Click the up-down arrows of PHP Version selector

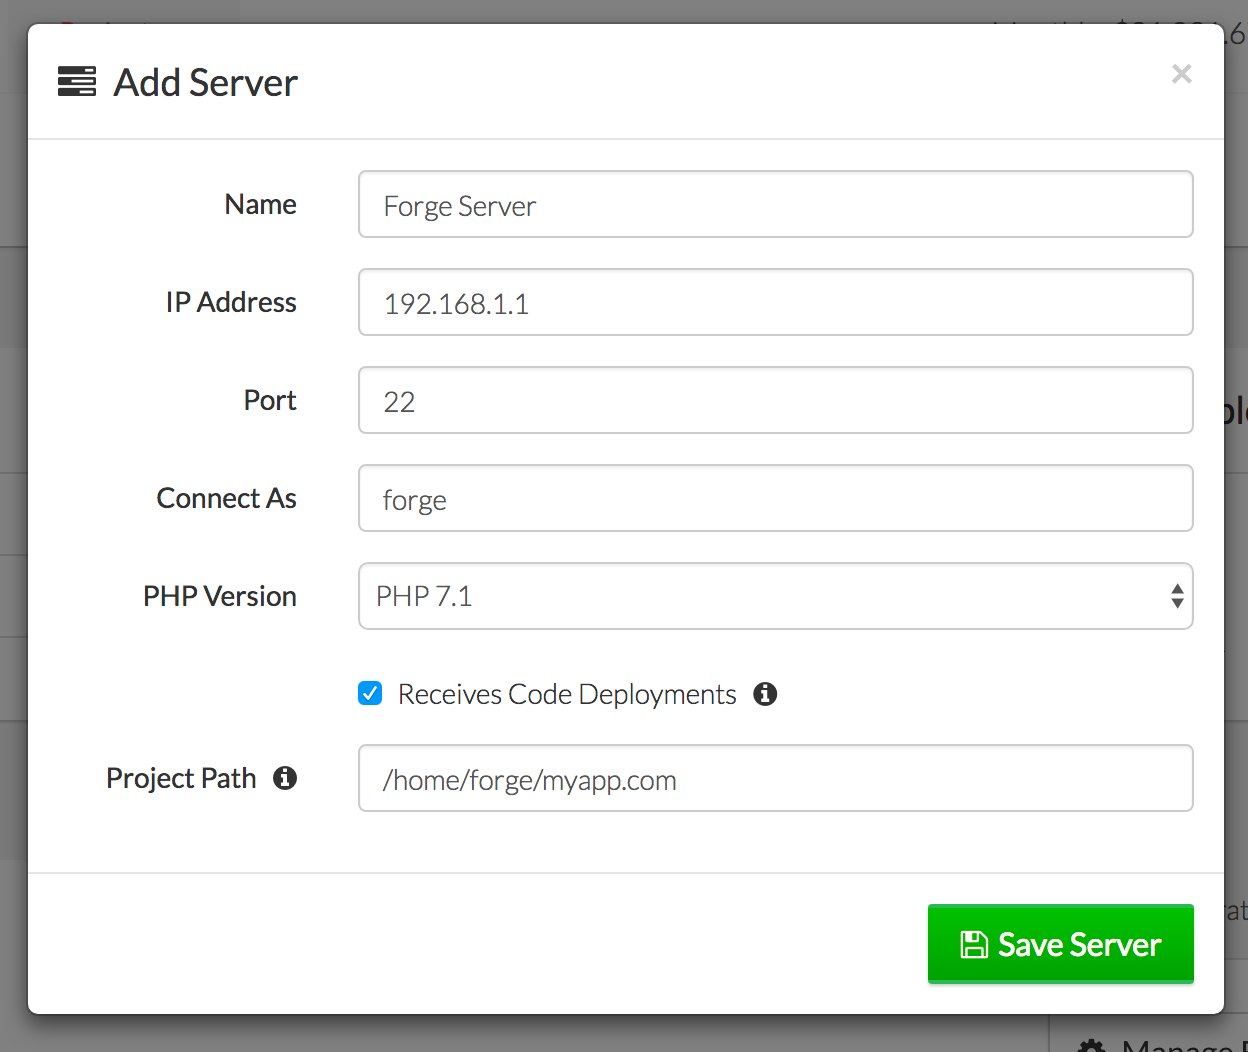[x=1177, y=596]
